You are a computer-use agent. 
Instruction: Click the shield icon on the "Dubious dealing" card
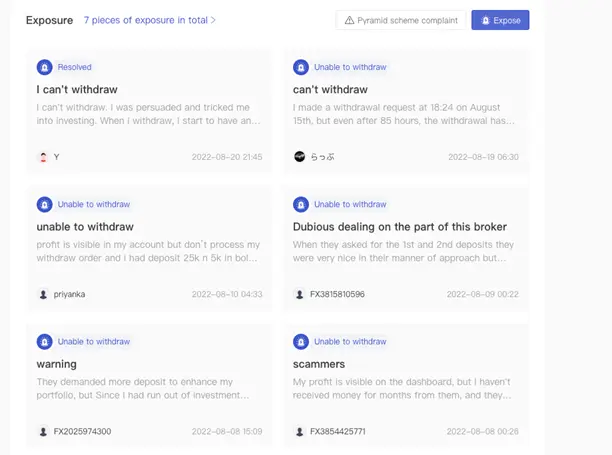pyautogui.click(x=300, y=204)
